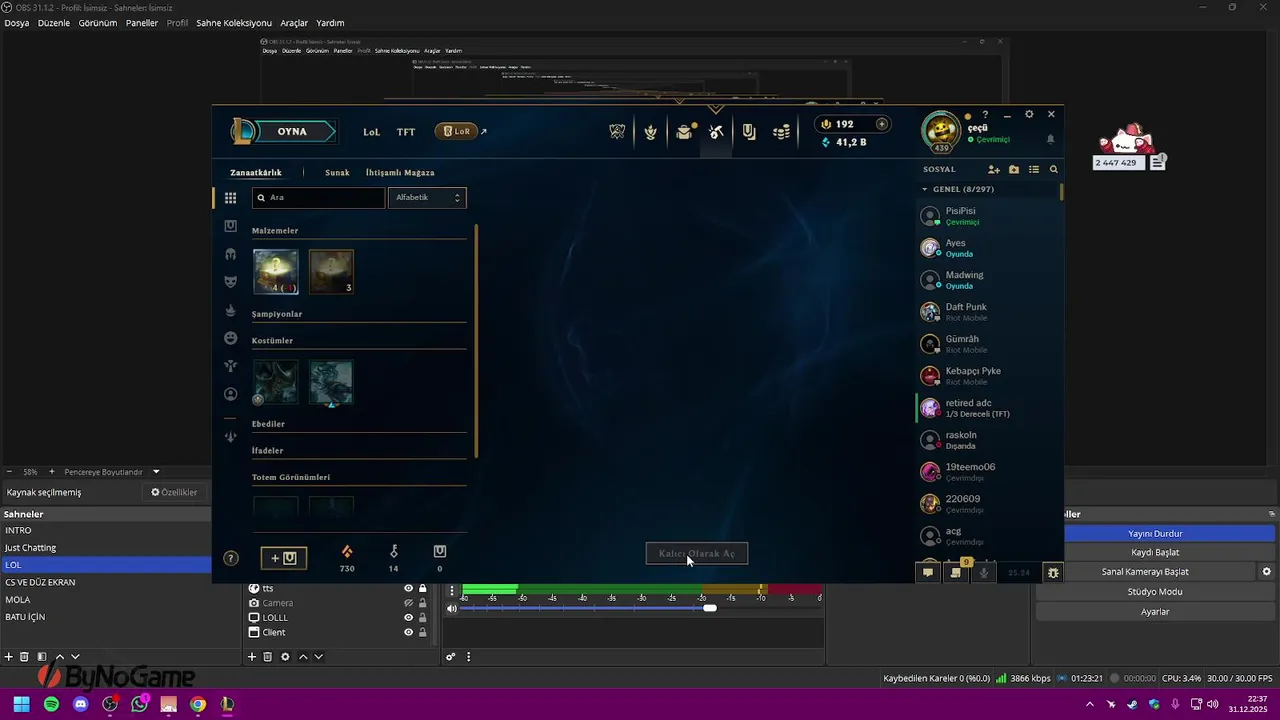The image size is (1280, 720).
Task: Switch to the Sunak tab
Action: tap(337, 173)
